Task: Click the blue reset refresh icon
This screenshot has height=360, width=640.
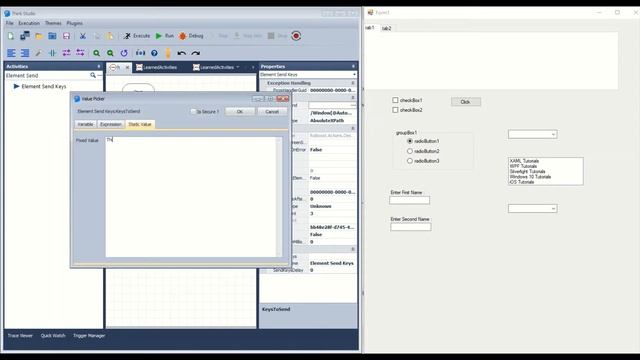Action: (x=124, y=53)
